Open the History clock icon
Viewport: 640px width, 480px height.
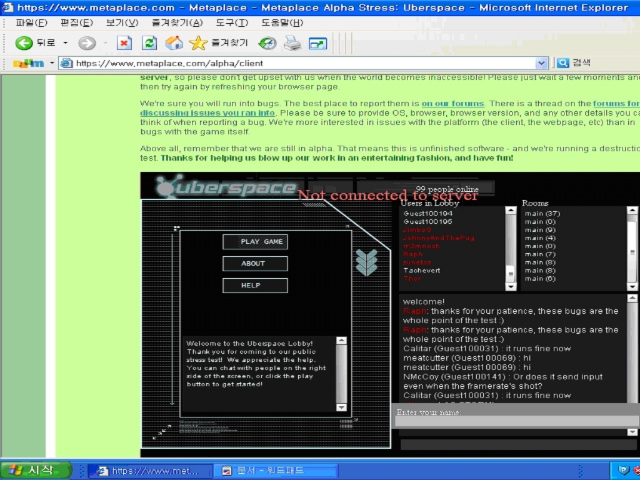pyautogui.click(x=268, y=43)
